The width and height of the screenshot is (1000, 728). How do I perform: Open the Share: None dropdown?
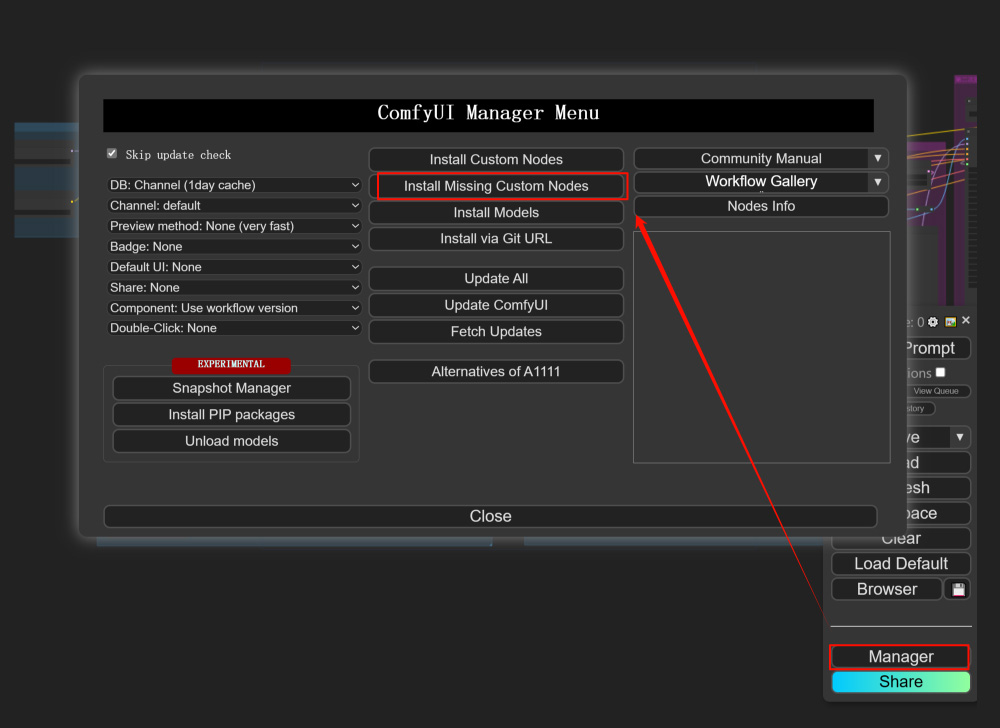click(234, 287)
